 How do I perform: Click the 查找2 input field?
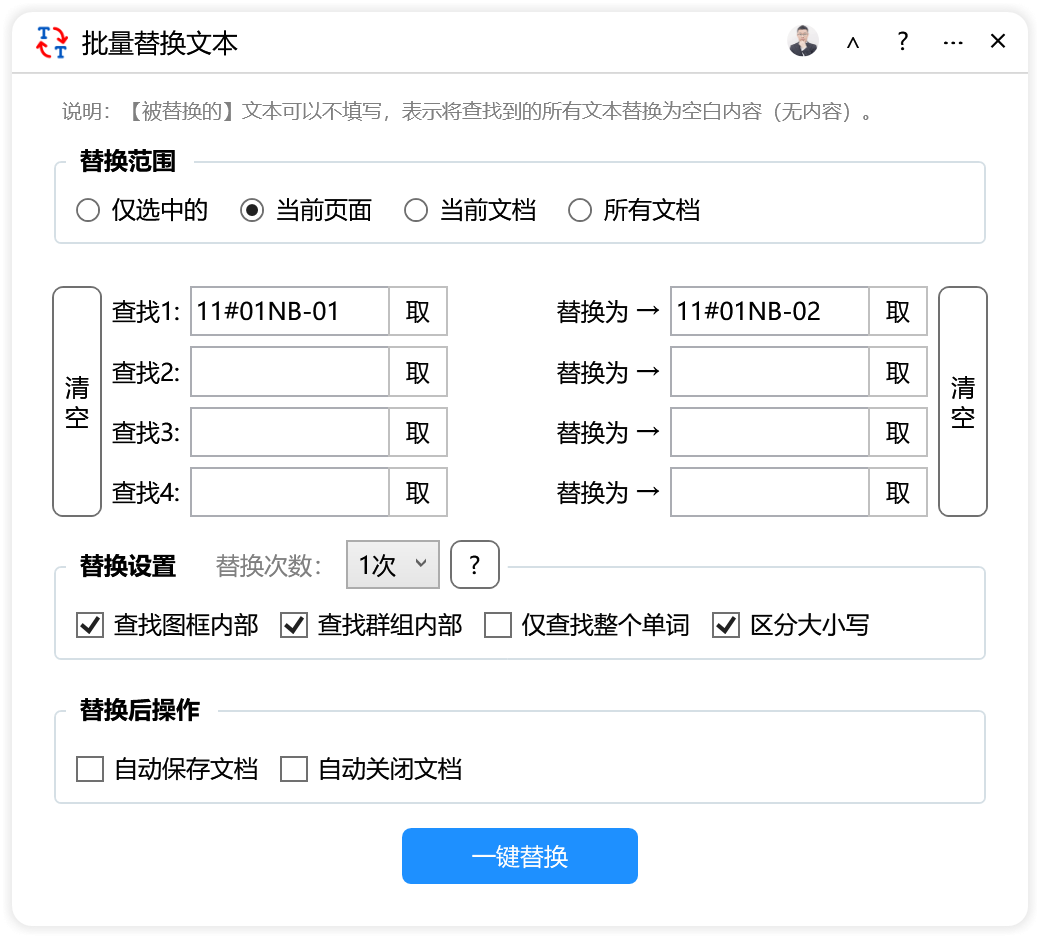point(289,372)
